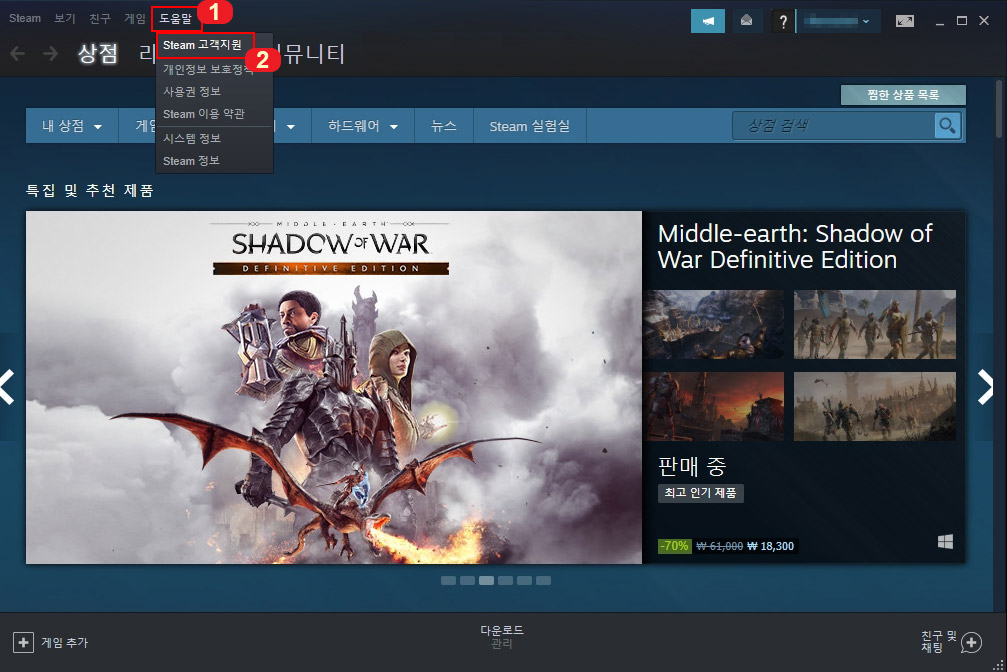Open the Steam 실험실 tab

click(530, 126)
